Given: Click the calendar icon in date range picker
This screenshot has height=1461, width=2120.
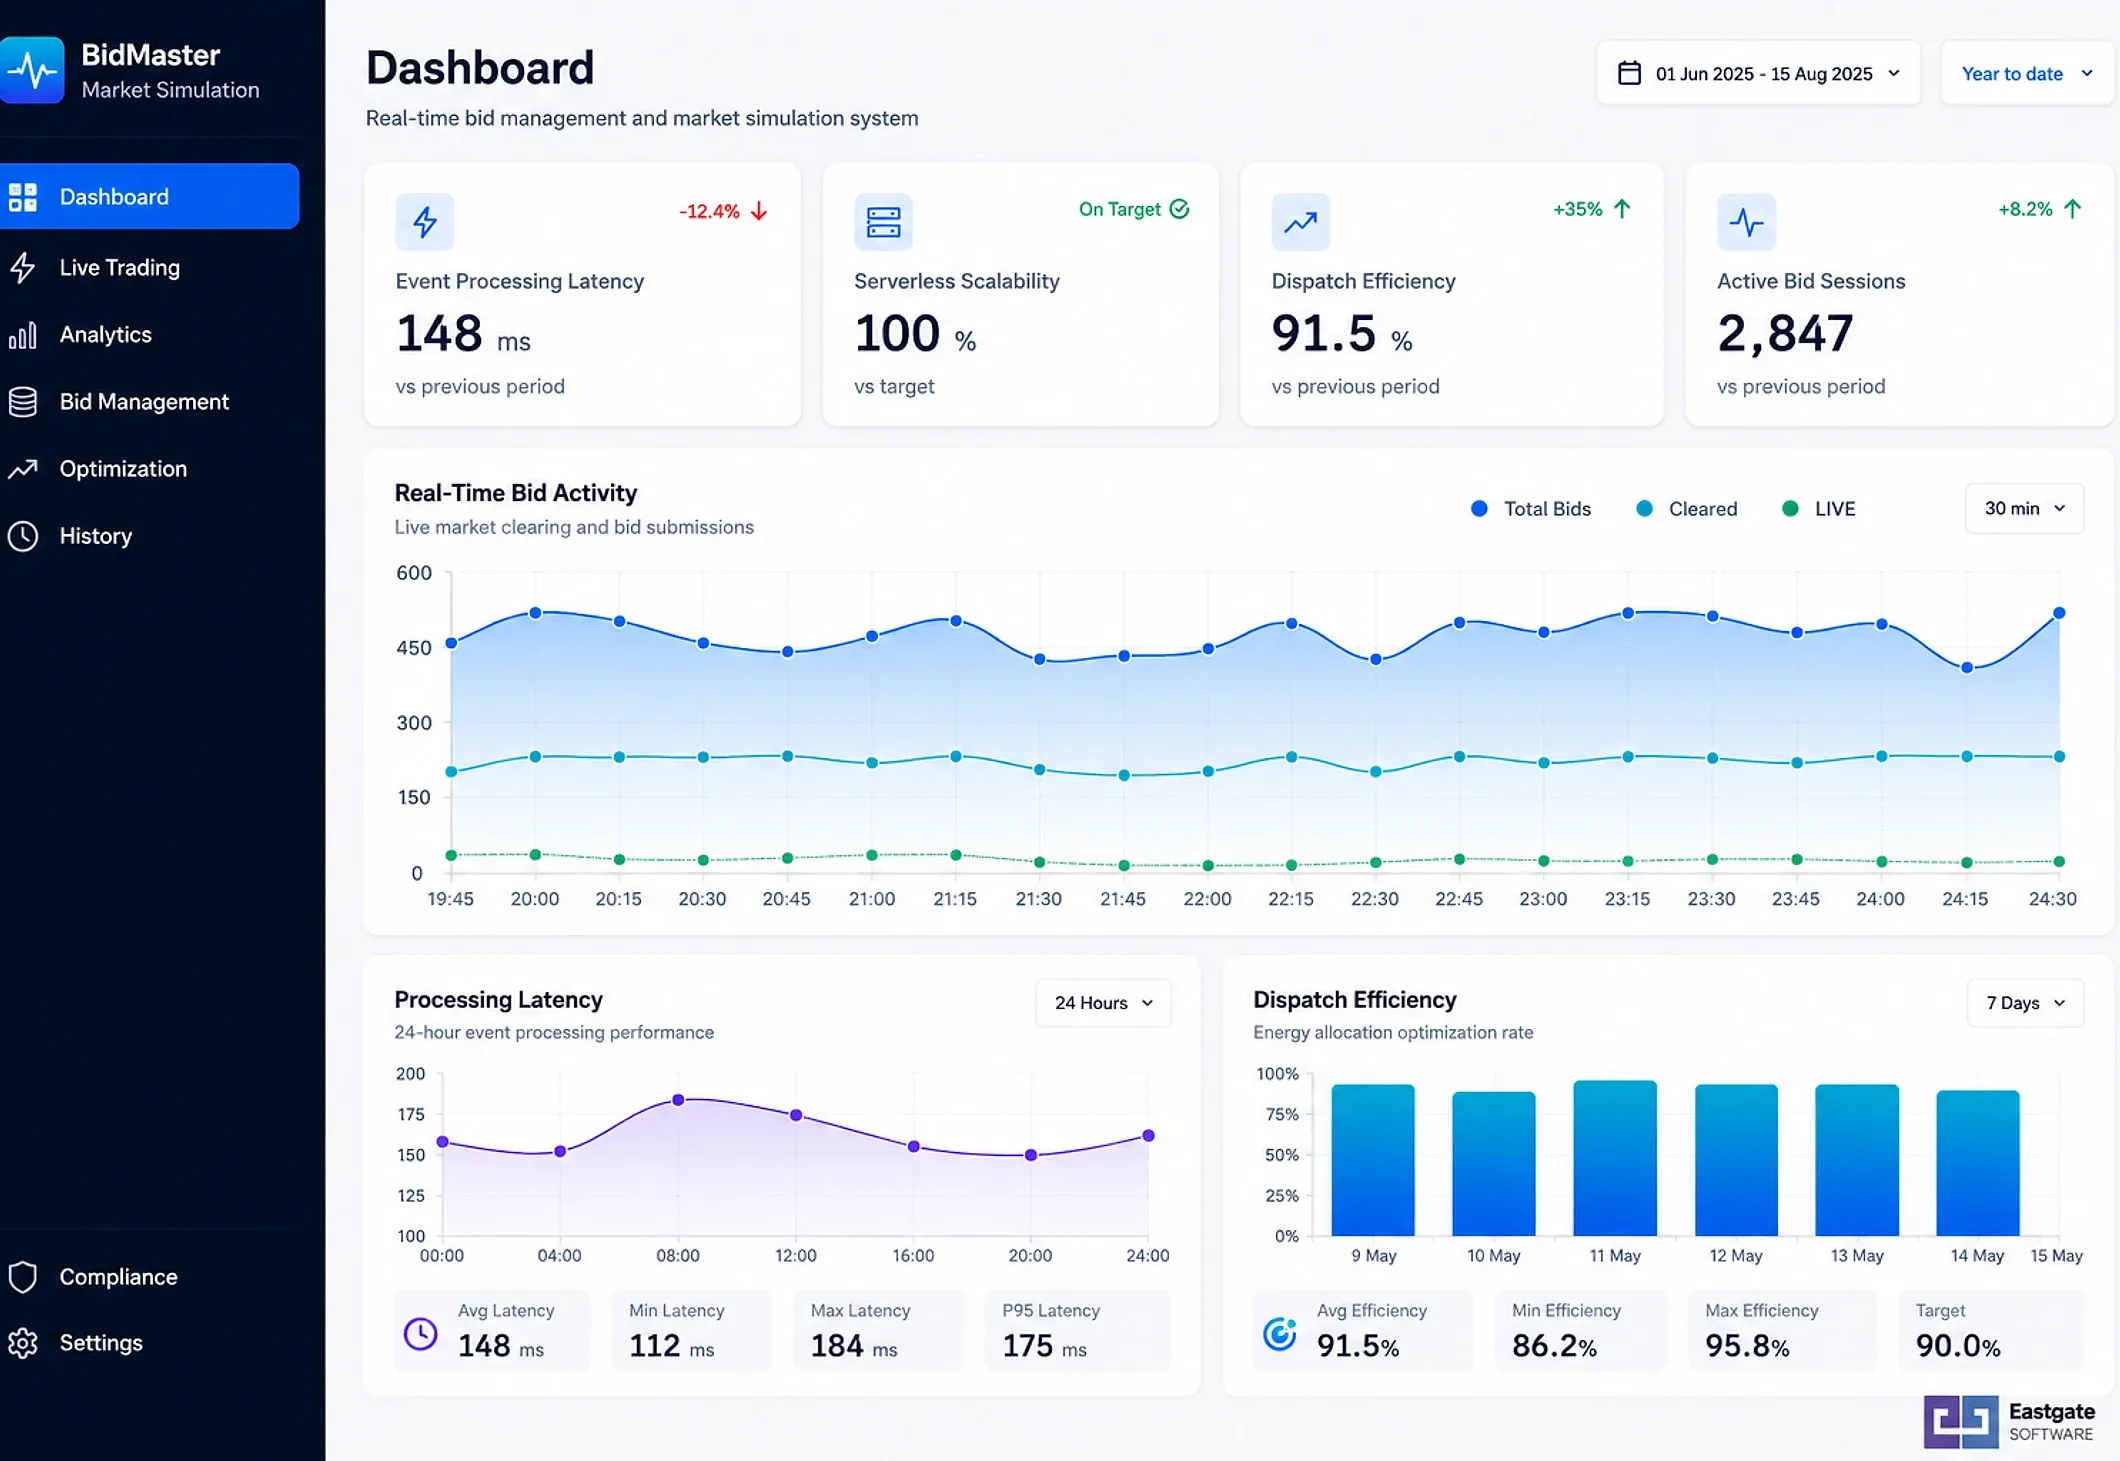Looking at the screenshot, I should tap(1629, 73).
